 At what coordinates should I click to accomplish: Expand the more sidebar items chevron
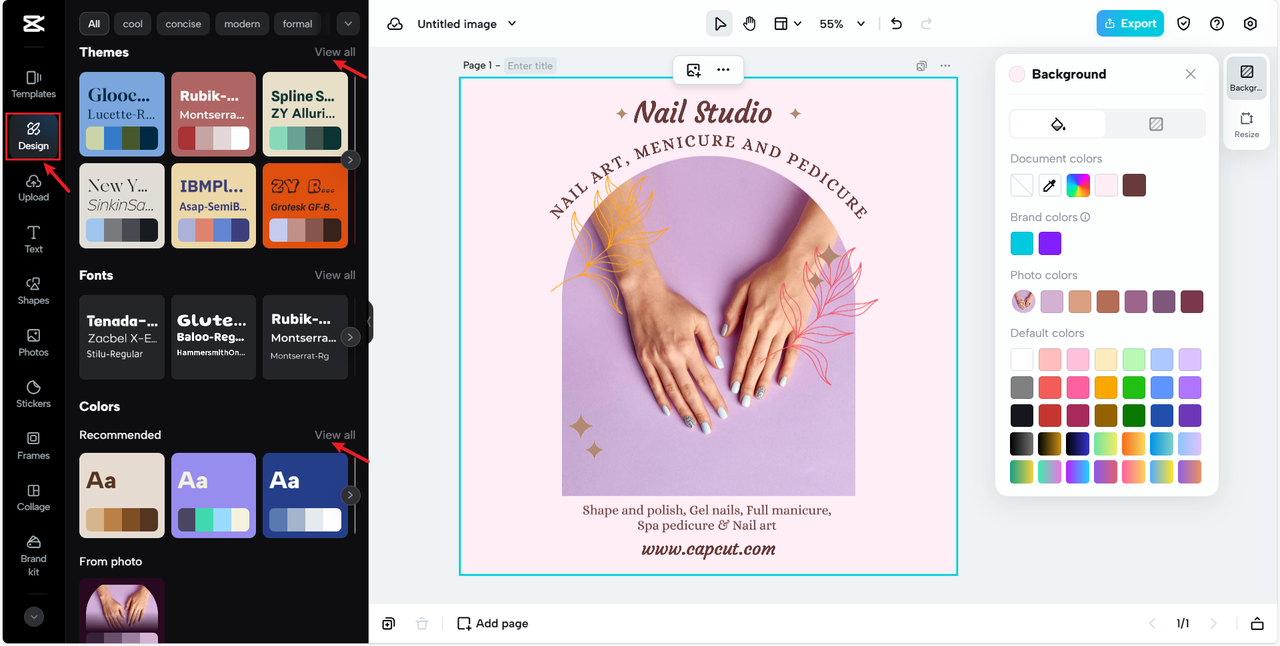[34, 617]
